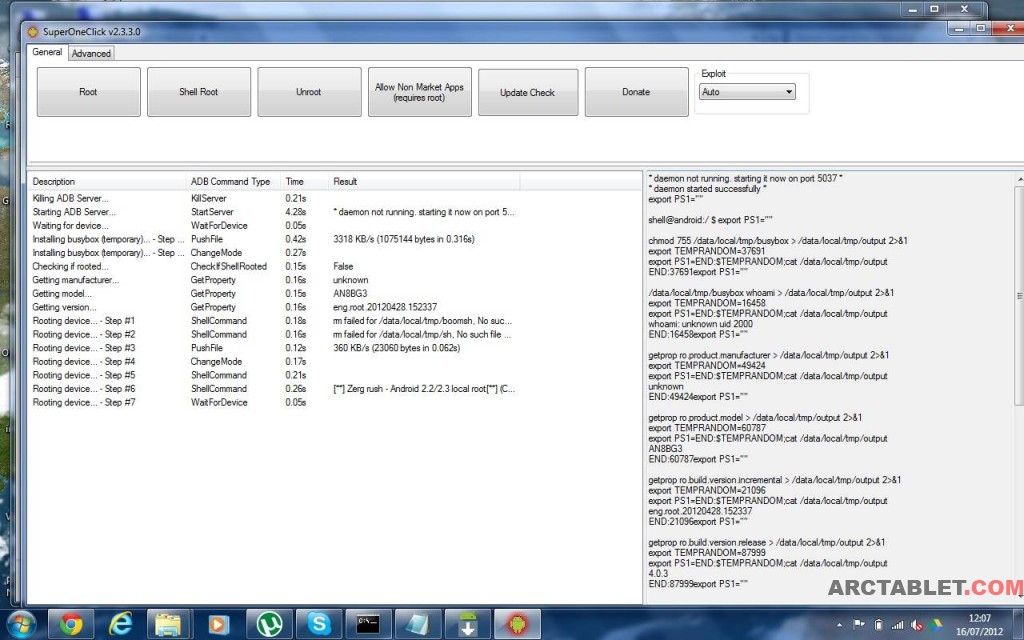1024x640 pixels.
Task: Sort by the Description column header
Action: [x=106, y=182]
